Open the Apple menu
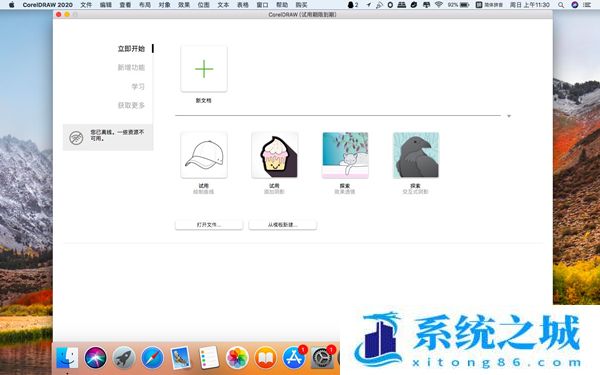Viewport: 600px width, 375px height. (11, 5)
